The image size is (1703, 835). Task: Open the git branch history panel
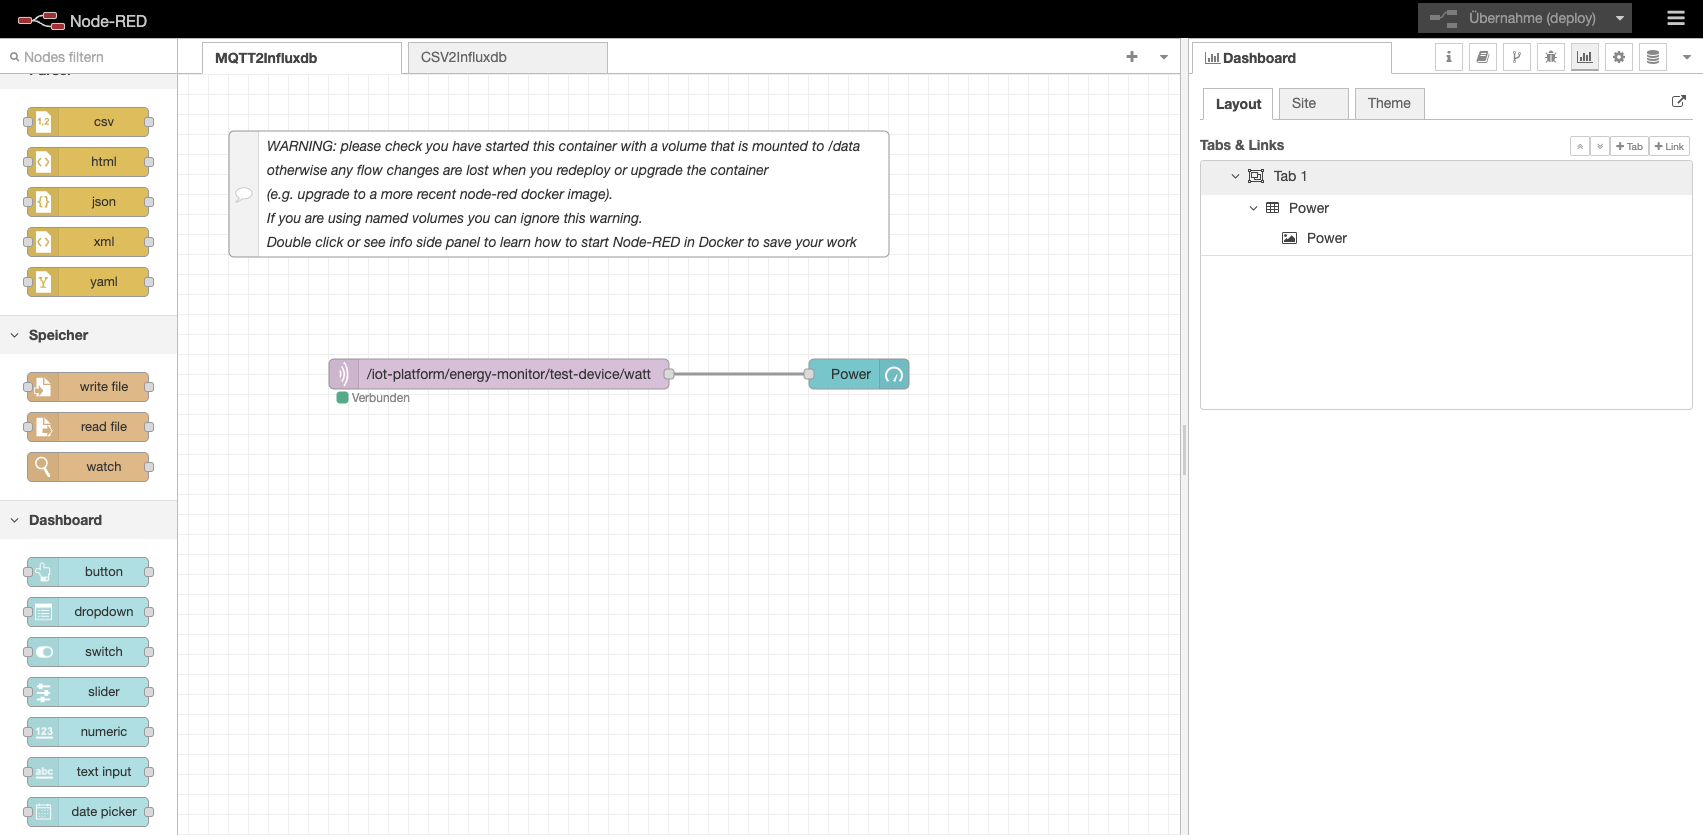[x=1516, y=57]
